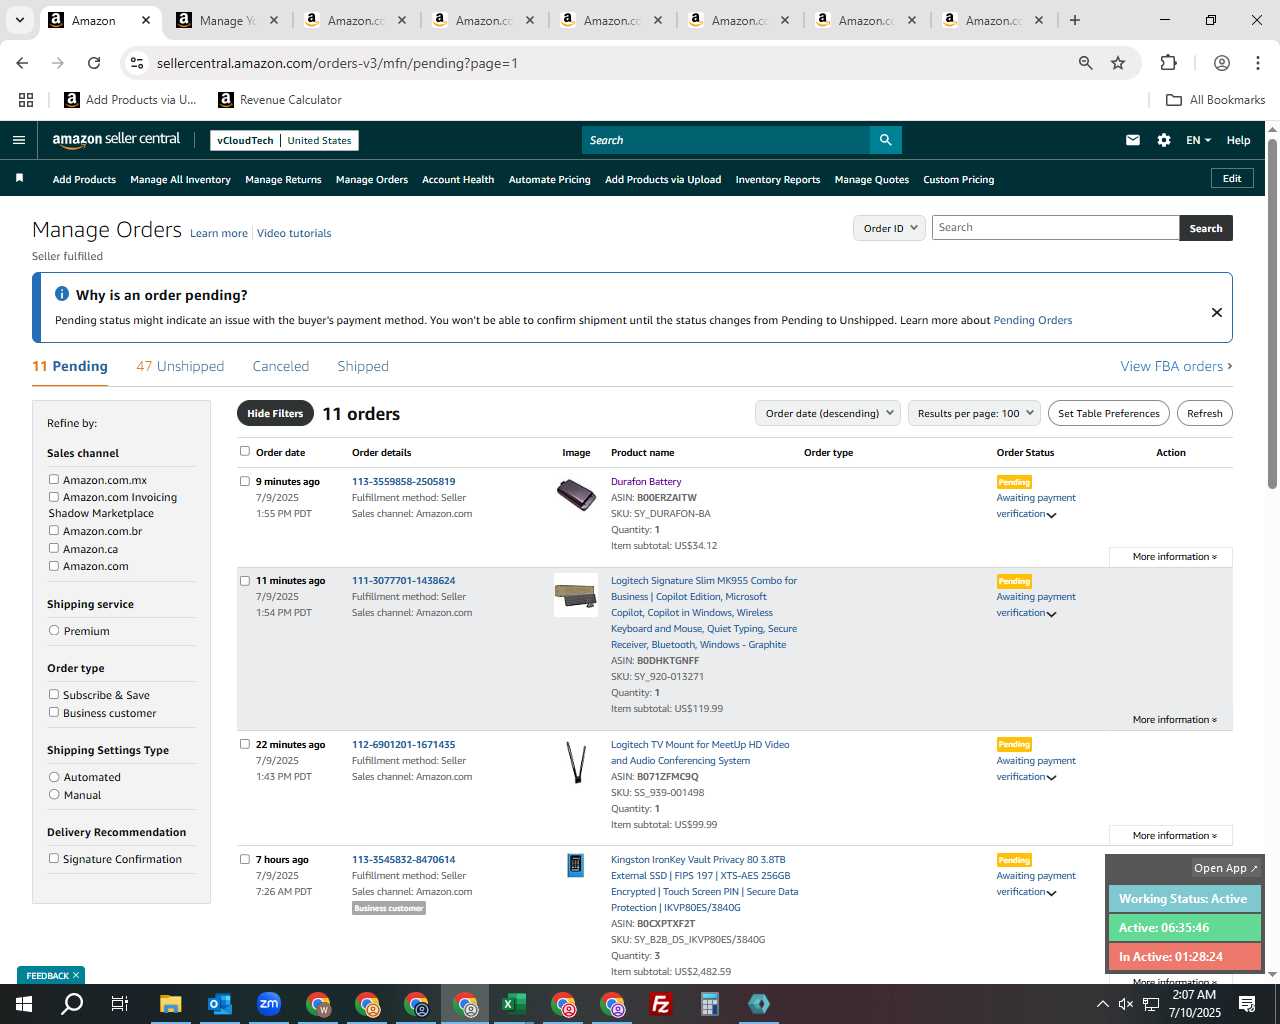Open order 113-3559858-2505819 link
The width and height of the screenshot is (1280, 1024).
(403, 481)
